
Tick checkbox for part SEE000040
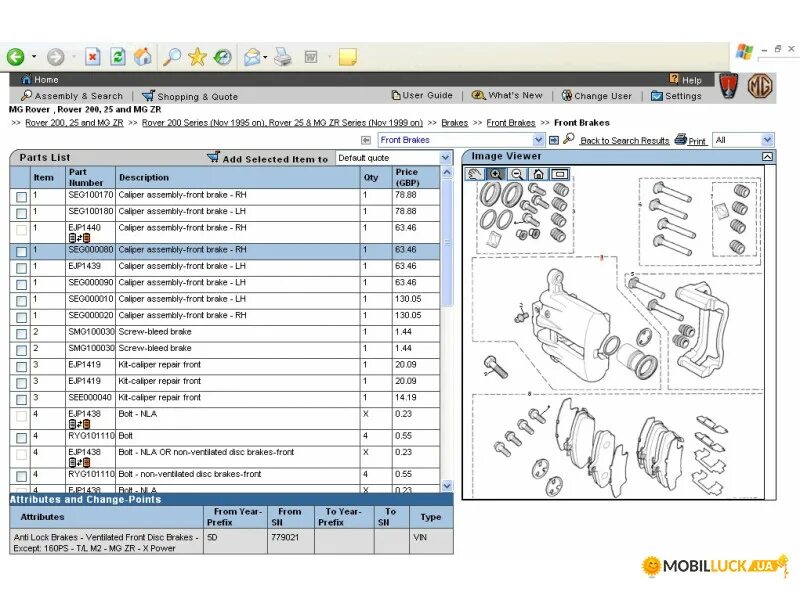pos(21,400)
